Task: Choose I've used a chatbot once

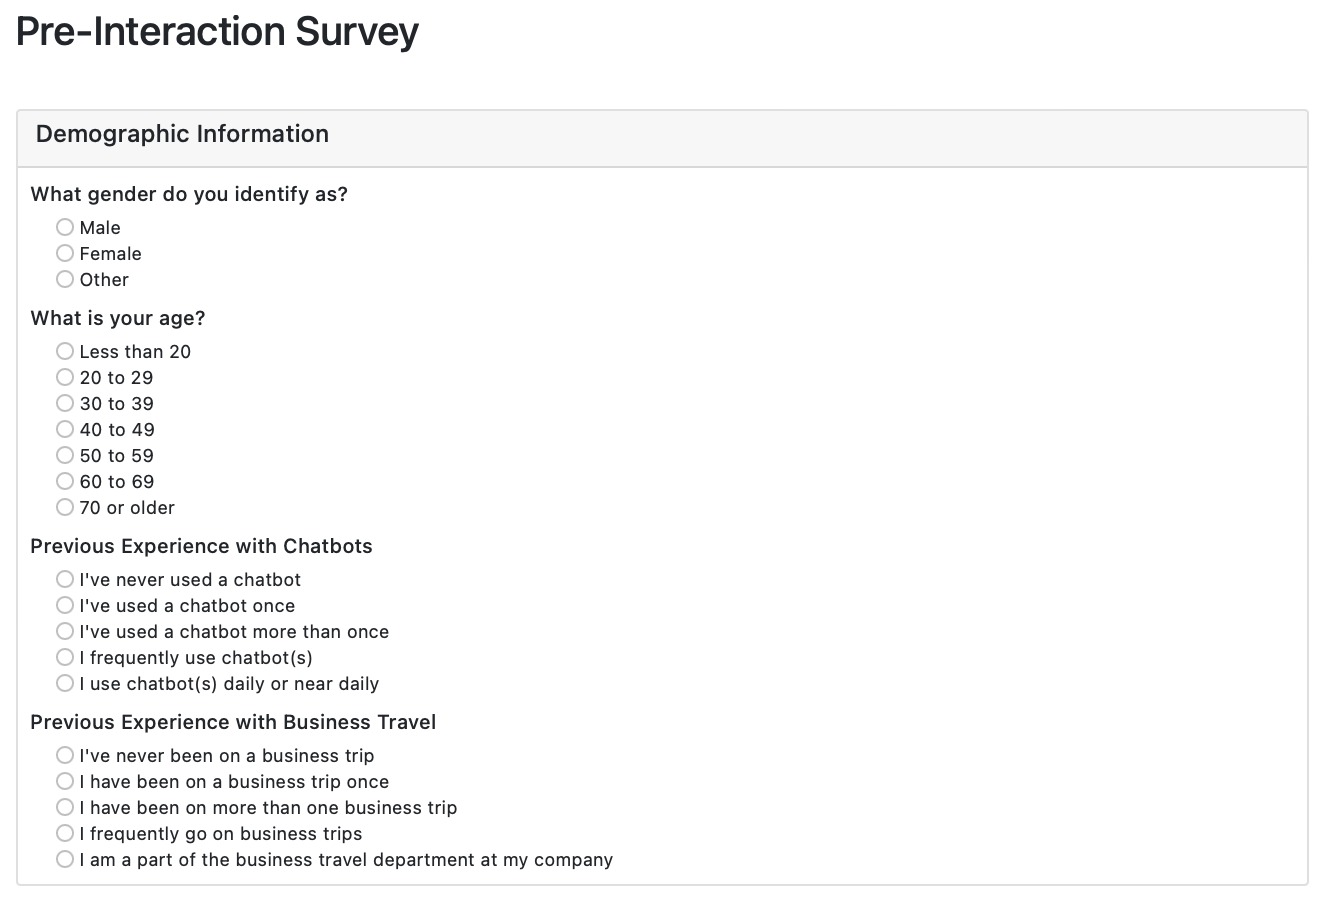Action: tap(65, 605)
